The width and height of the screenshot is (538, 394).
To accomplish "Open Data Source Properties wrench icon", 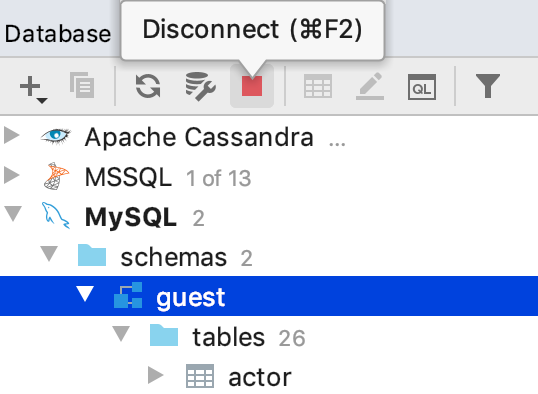I will [200, 86].
